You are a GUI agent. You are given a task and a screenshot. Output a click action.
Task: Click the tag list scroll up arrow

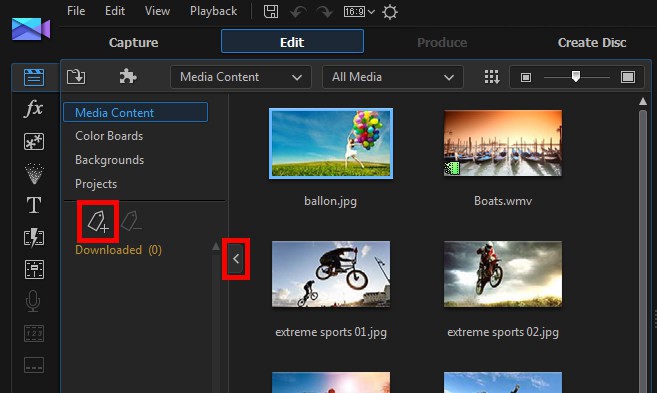click(216, 246)
